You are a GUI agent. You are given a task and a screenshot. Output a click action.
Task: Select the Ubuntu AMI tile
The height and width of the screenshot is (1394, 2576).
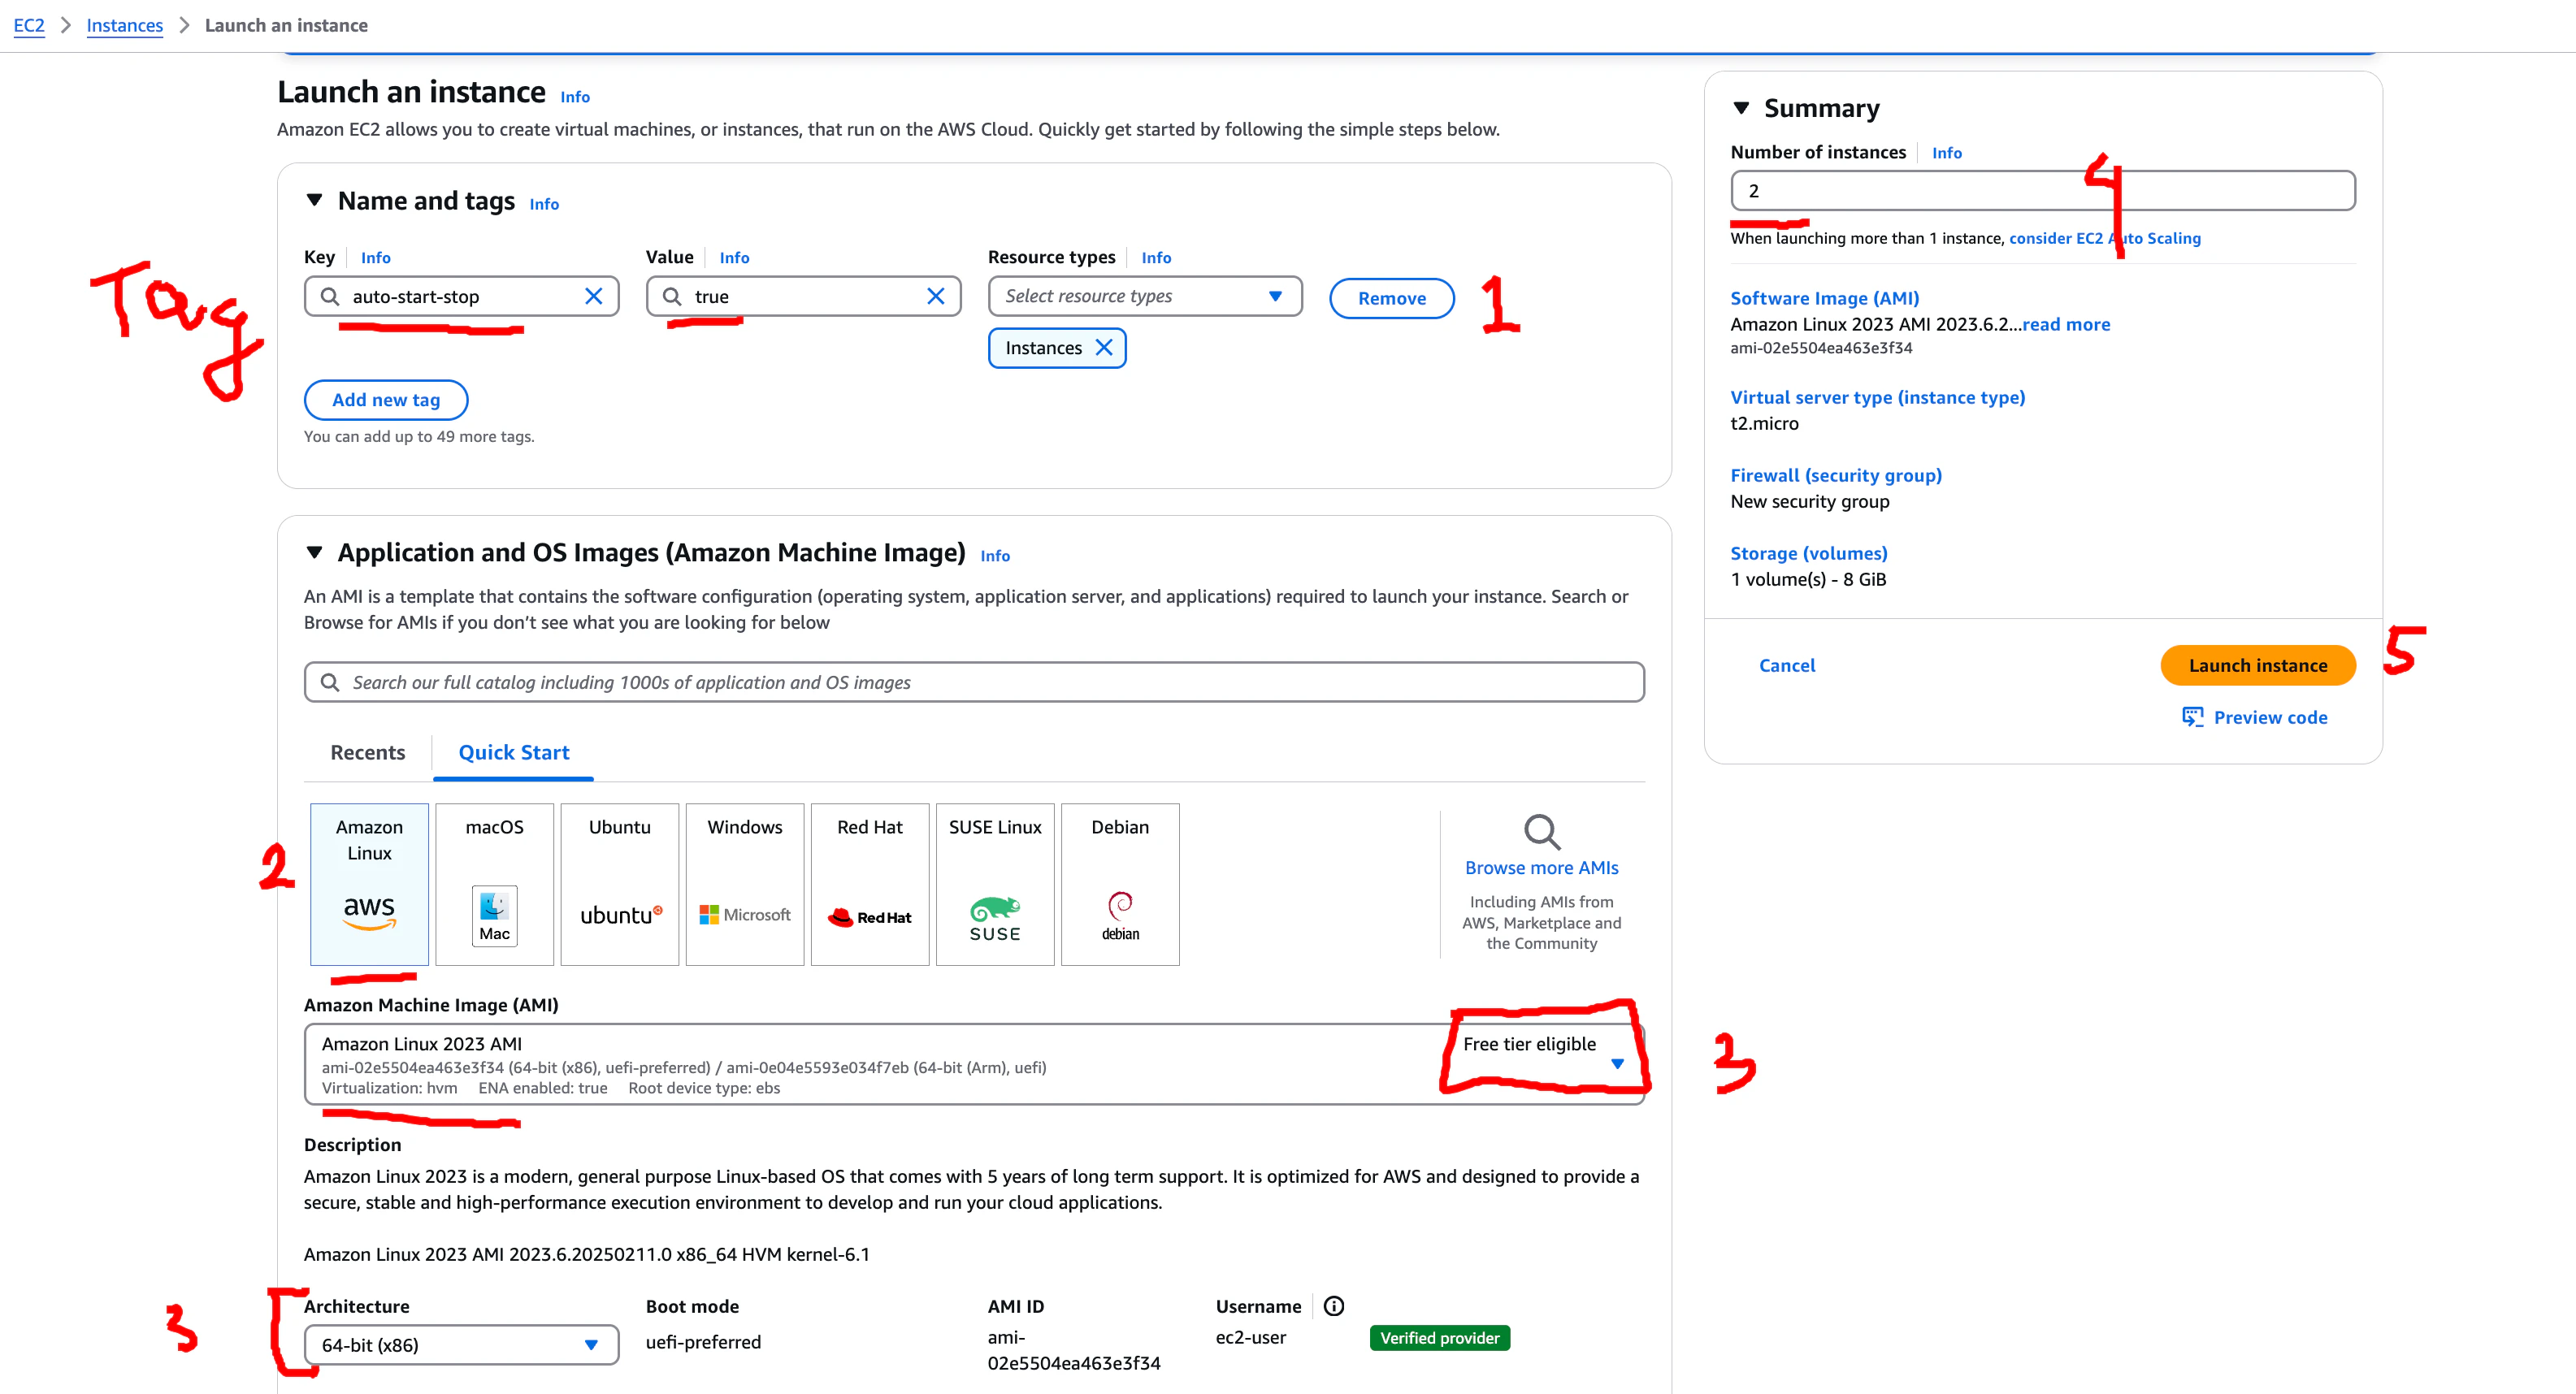(619, 884)
